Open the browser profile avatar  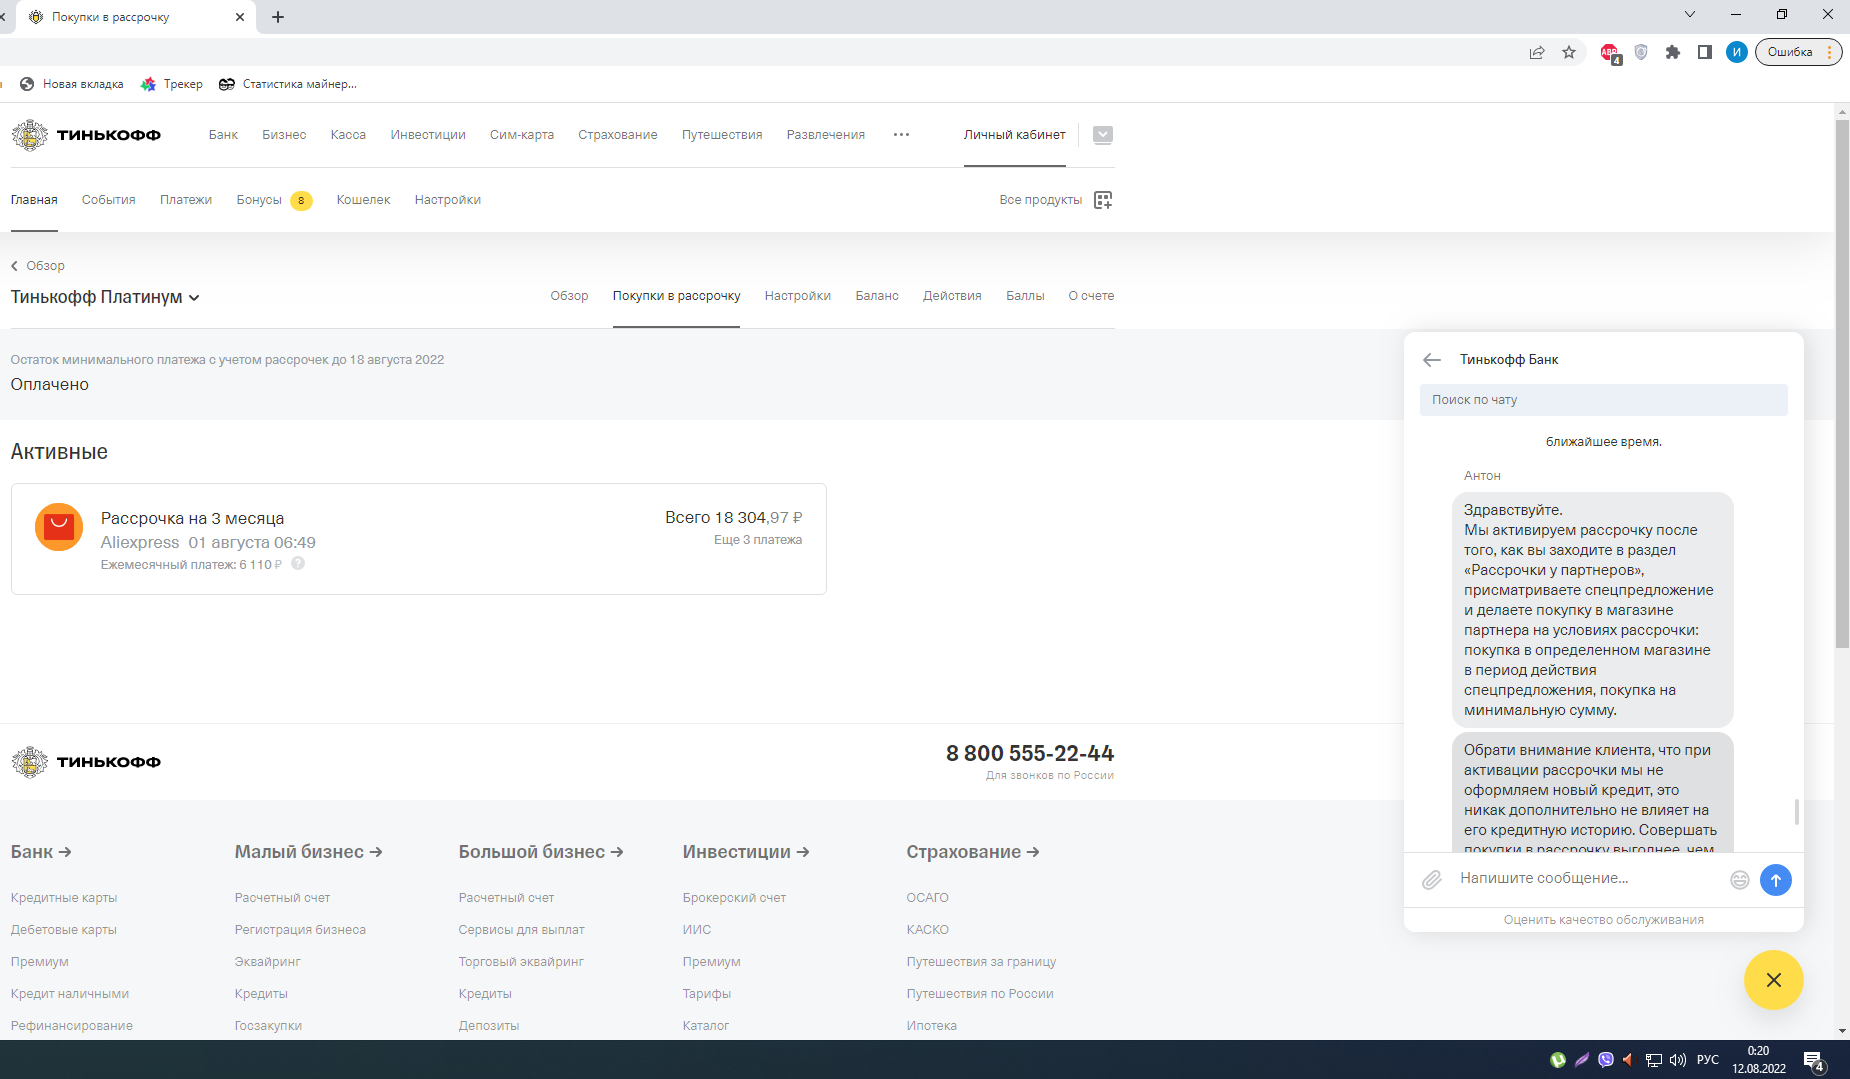[x=1737, y=52]
